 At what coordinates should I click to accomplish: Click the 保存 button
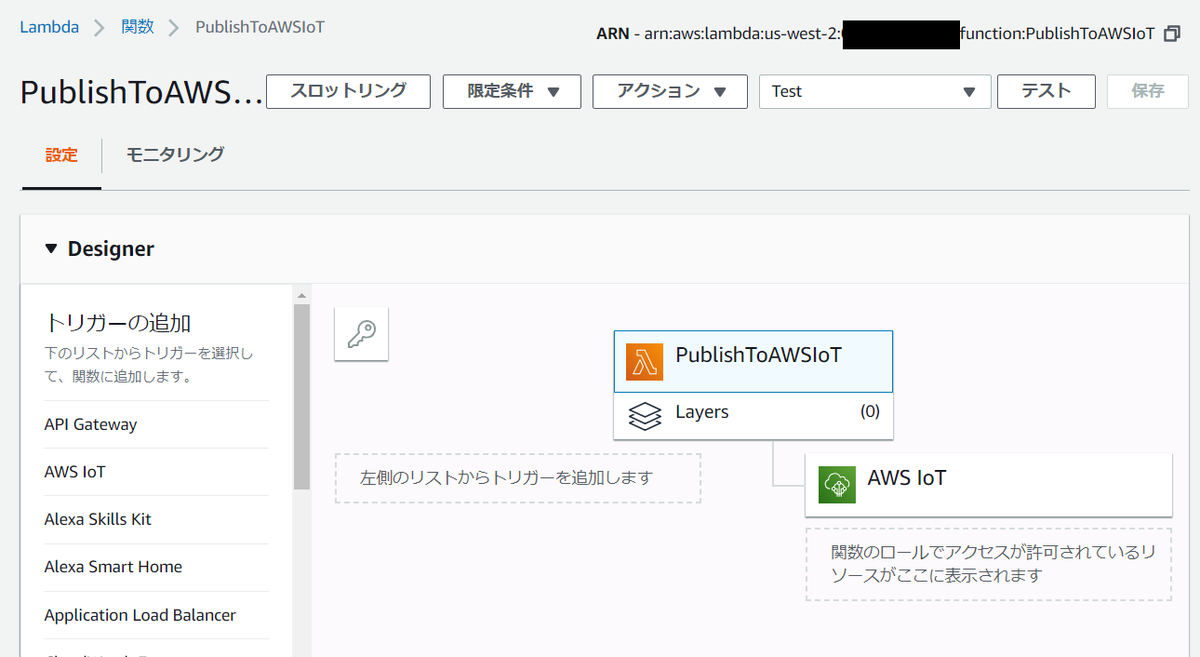tap(1148, 91)
